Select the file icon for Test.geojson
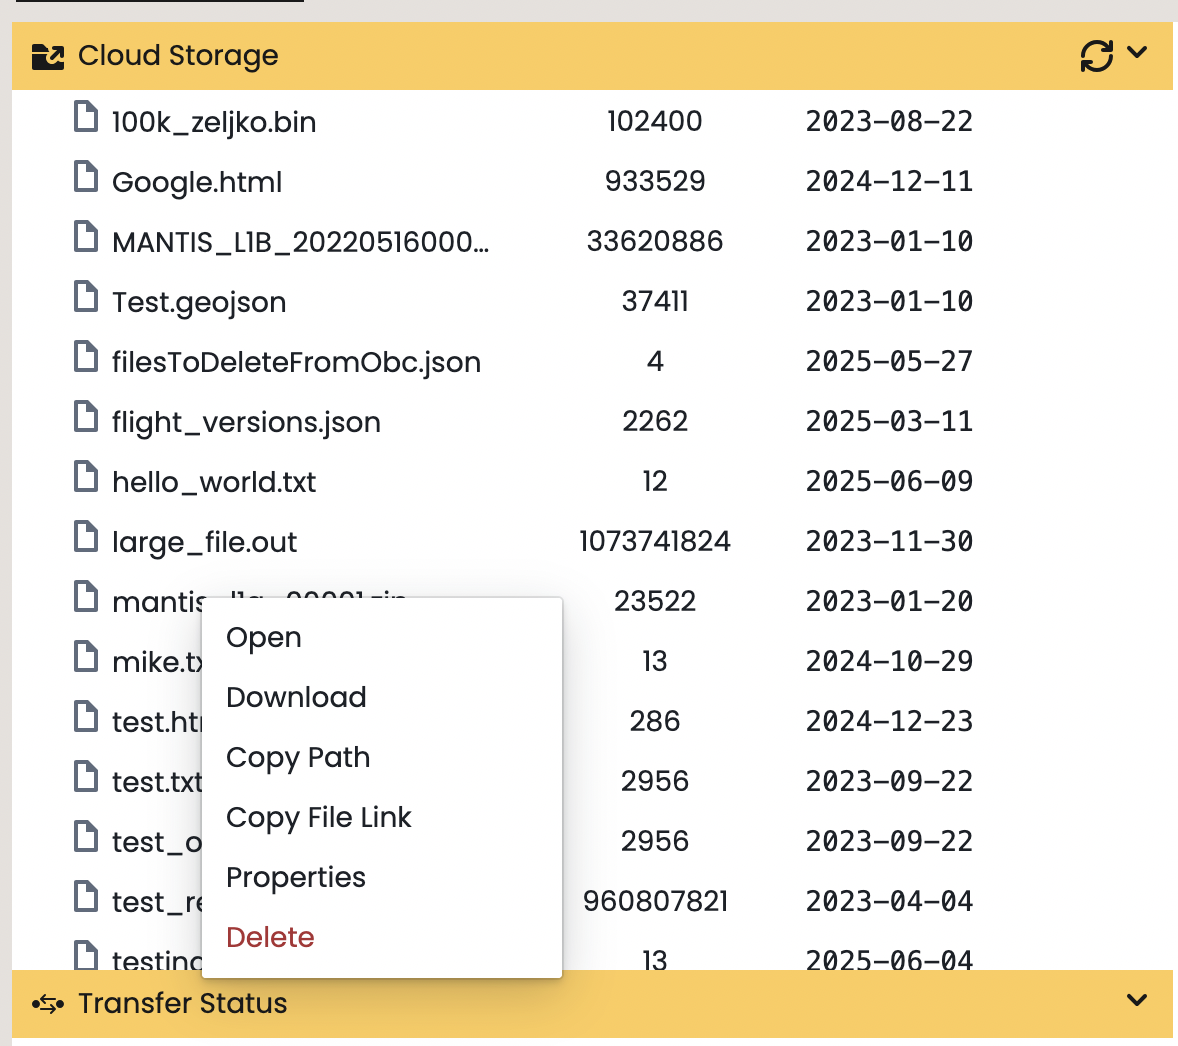 click(x=86, y=297)
